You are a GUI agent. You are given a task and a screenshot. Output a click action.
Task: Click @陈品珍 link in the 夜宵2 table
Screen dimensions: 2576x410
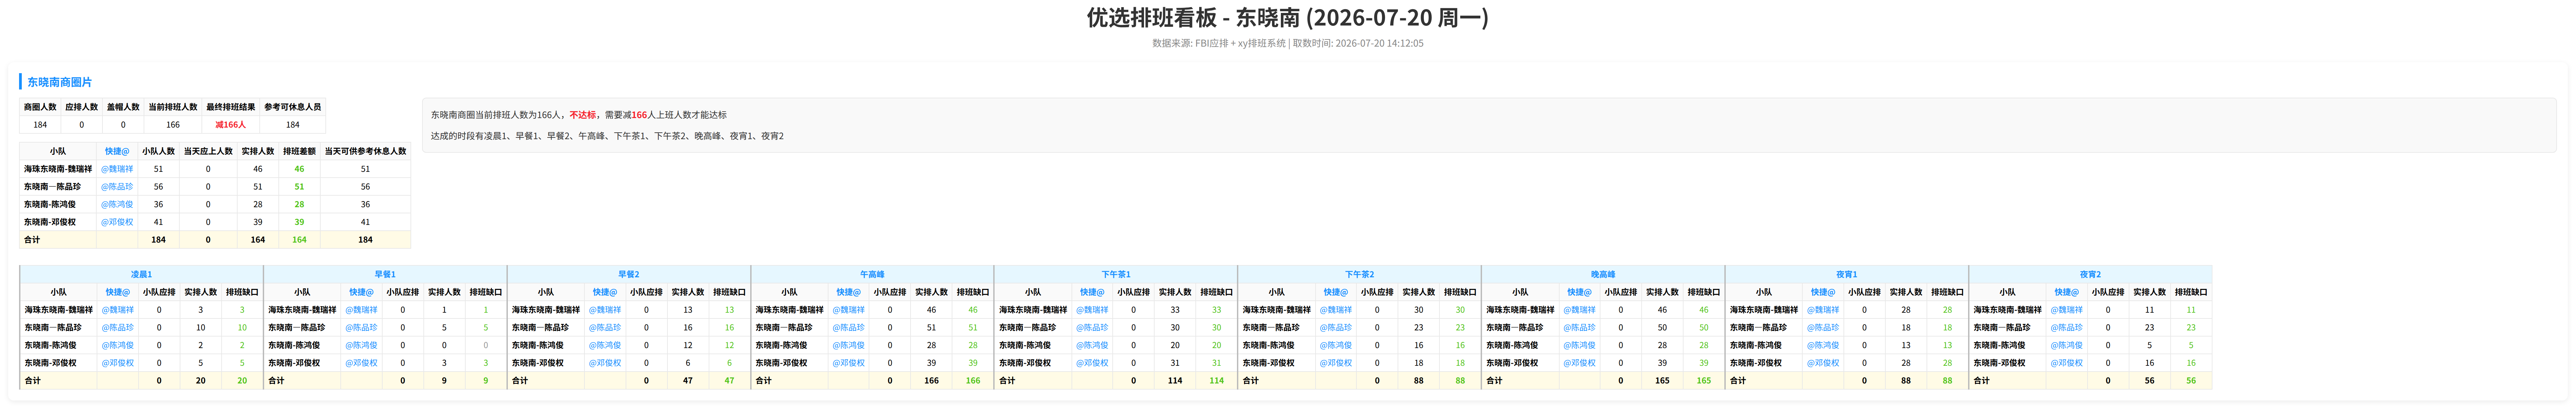2067,328
